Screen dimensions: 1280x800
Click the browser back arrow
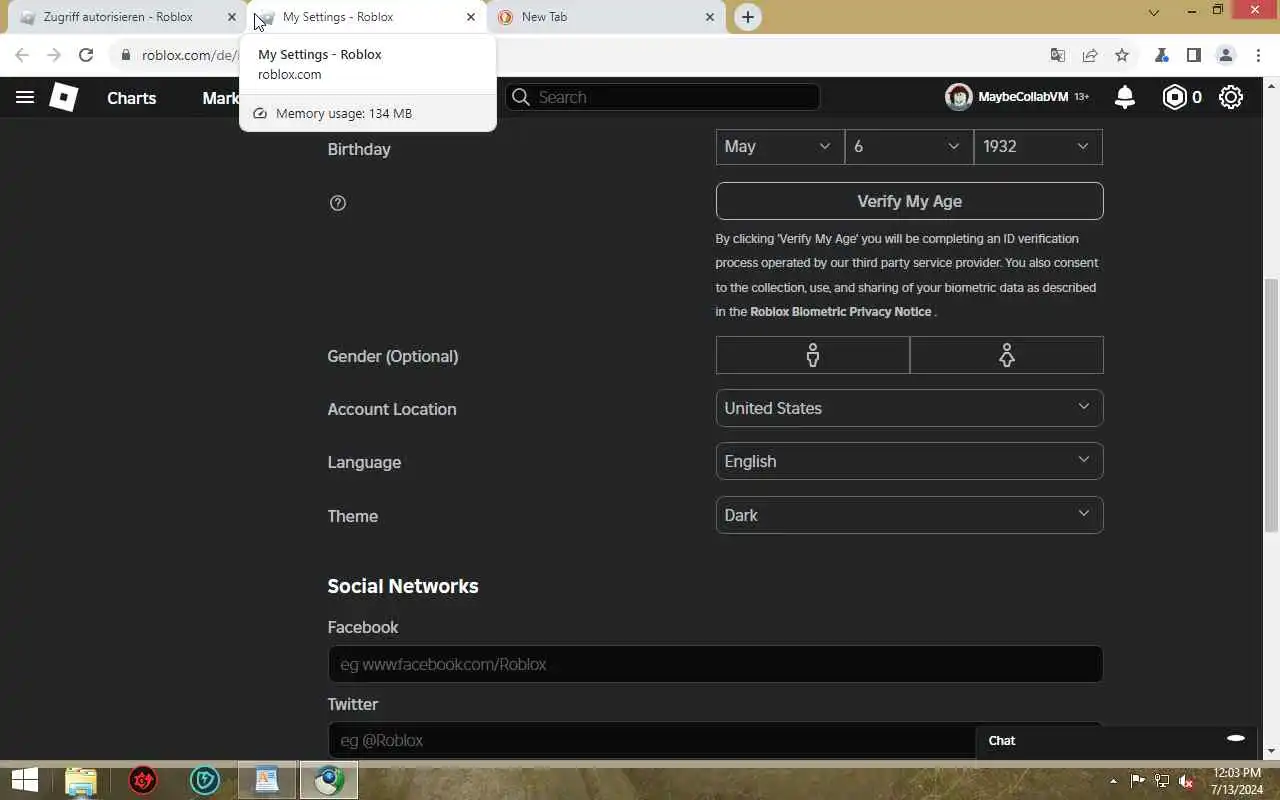coord(22,55)
